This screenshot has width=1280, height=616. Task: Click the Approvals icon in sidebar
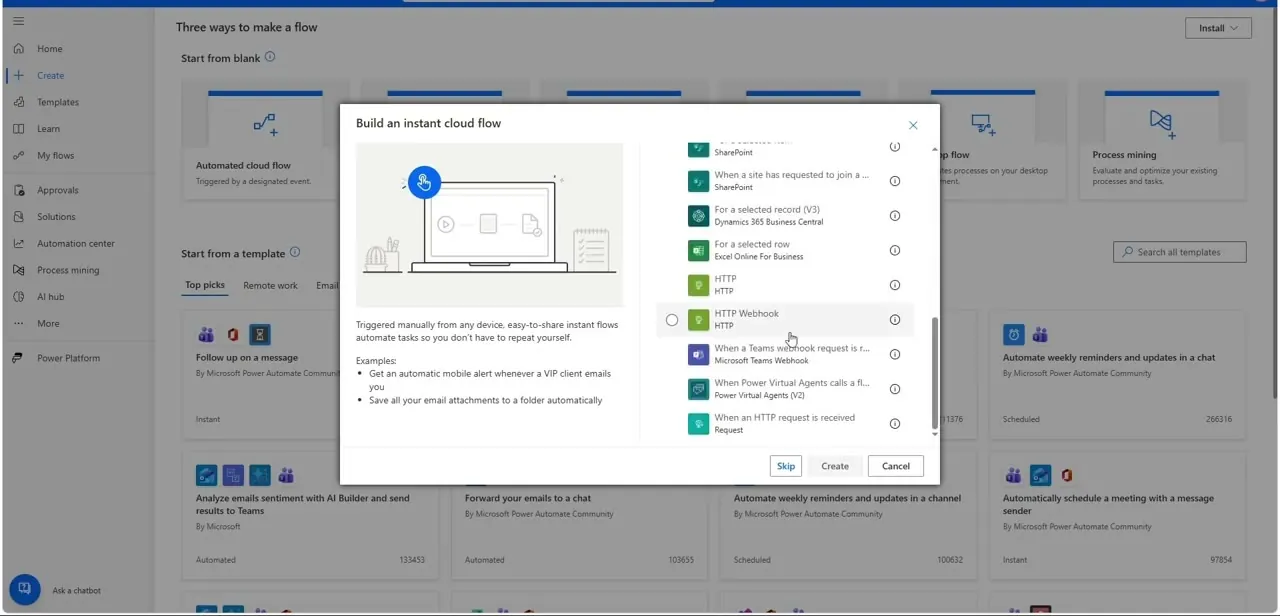click(x=18, y=190)
